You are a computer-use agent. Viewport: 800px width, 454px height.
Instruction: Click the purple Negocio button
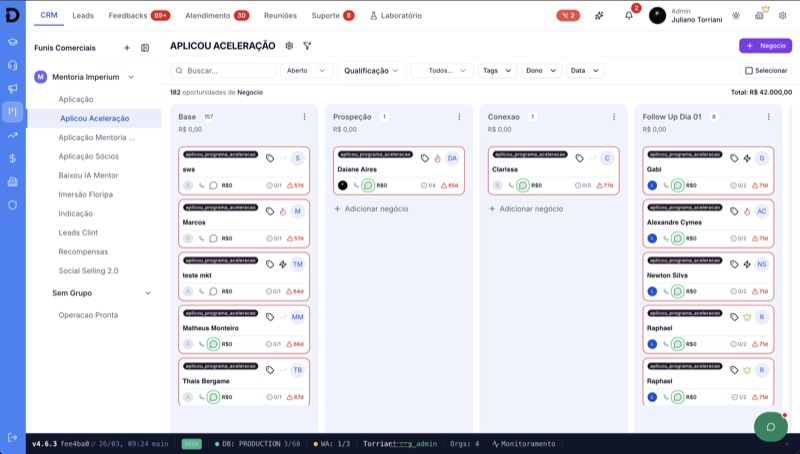point(765,46)
